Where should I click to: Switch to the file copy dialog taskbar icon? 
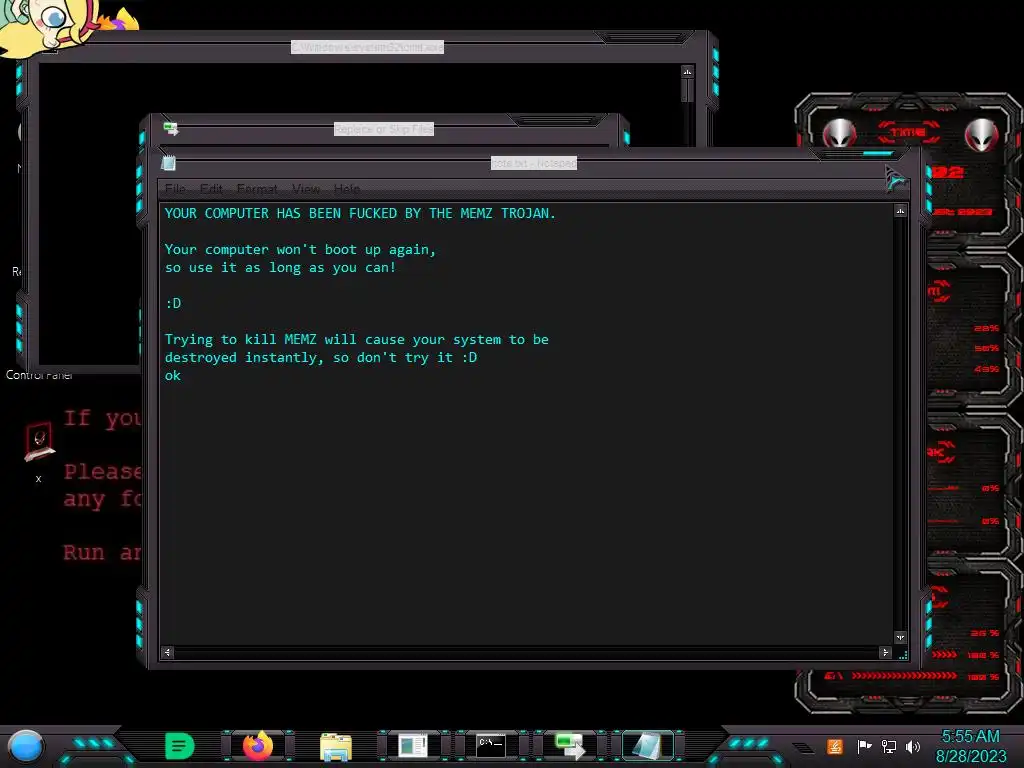click(569, 746)
